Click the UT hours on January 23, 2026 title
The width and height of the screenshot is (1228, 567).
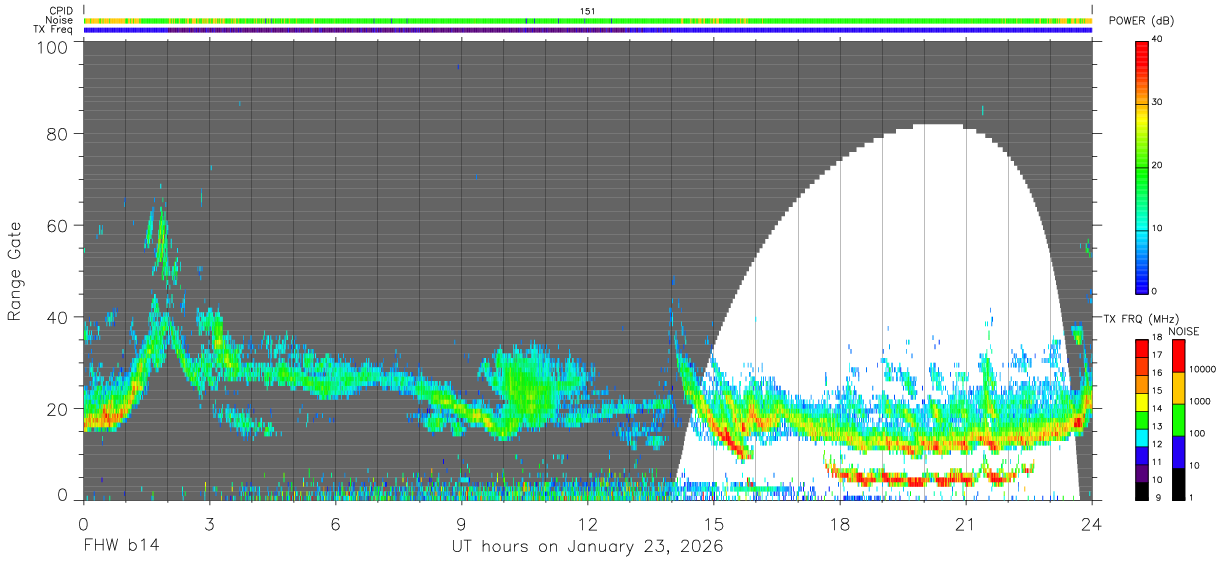588,548
